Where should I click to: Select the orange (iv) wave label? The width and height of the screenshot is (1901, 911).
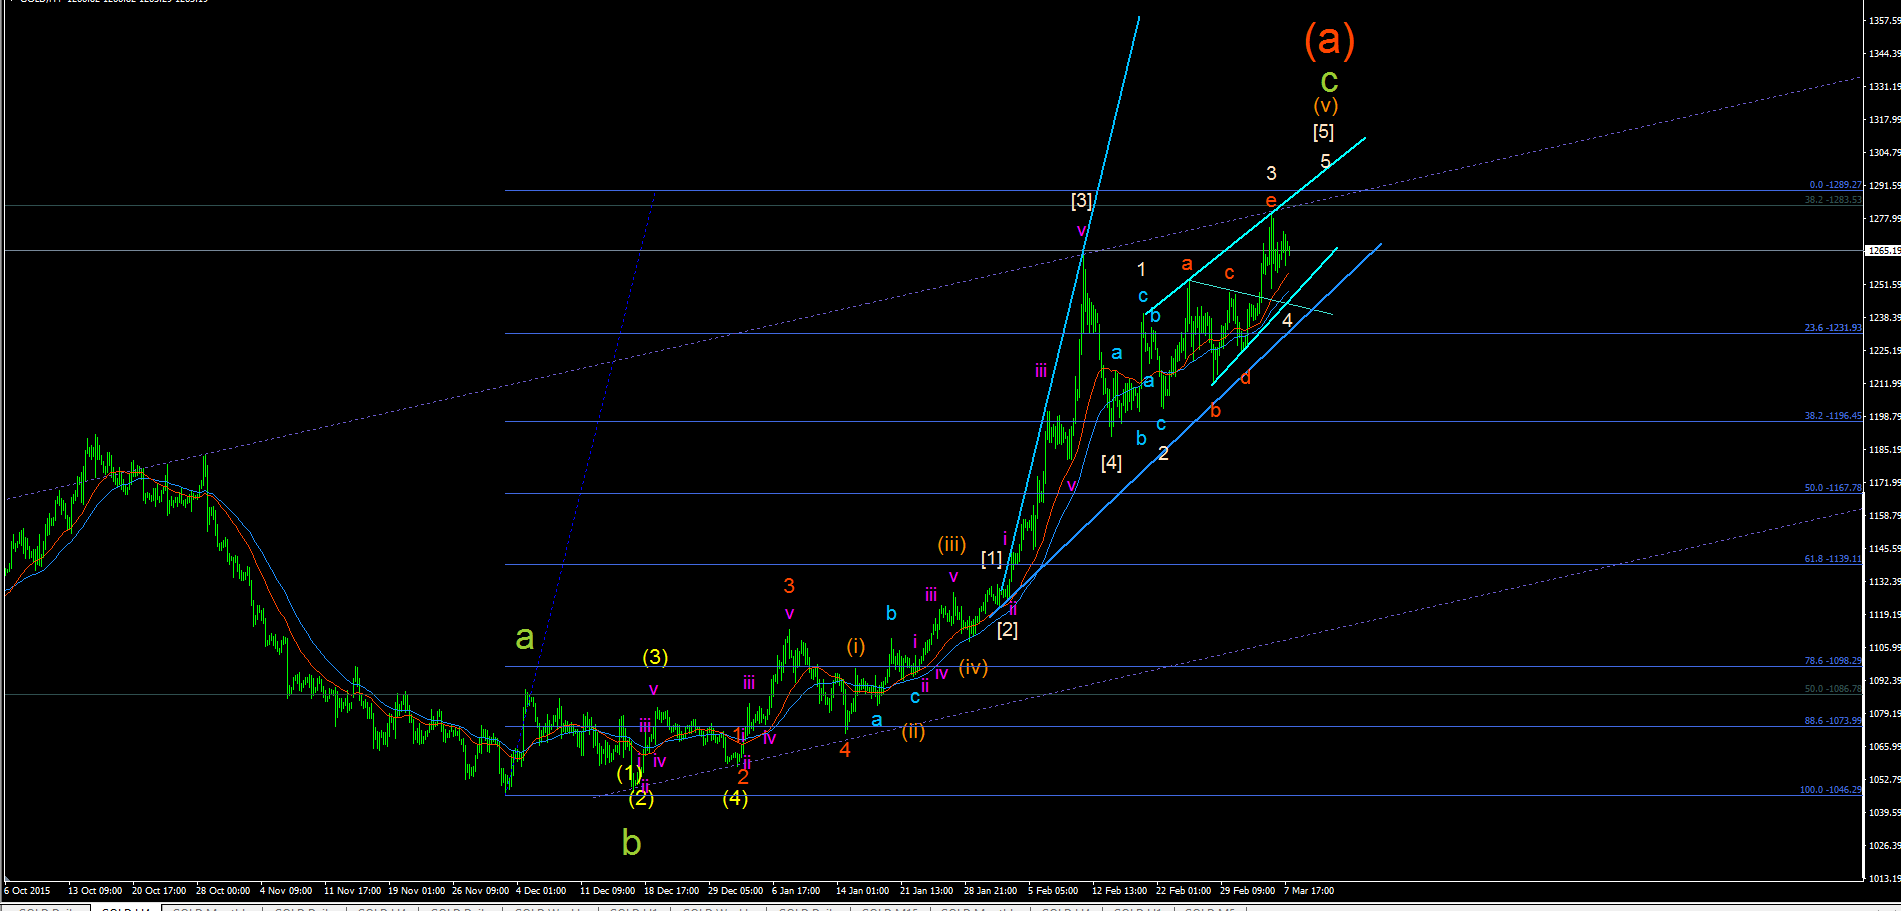[973, 667]
